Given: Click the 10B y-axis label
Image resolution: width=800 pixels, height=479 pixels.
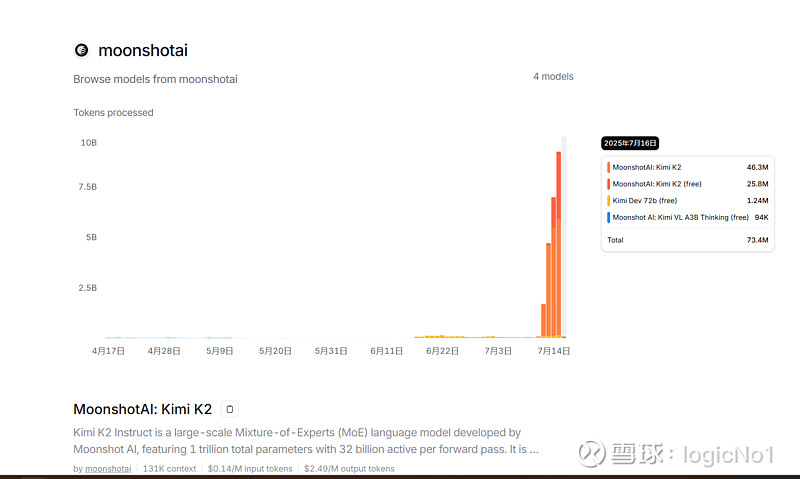Looking at the screenshot, I should click(89, 143).
